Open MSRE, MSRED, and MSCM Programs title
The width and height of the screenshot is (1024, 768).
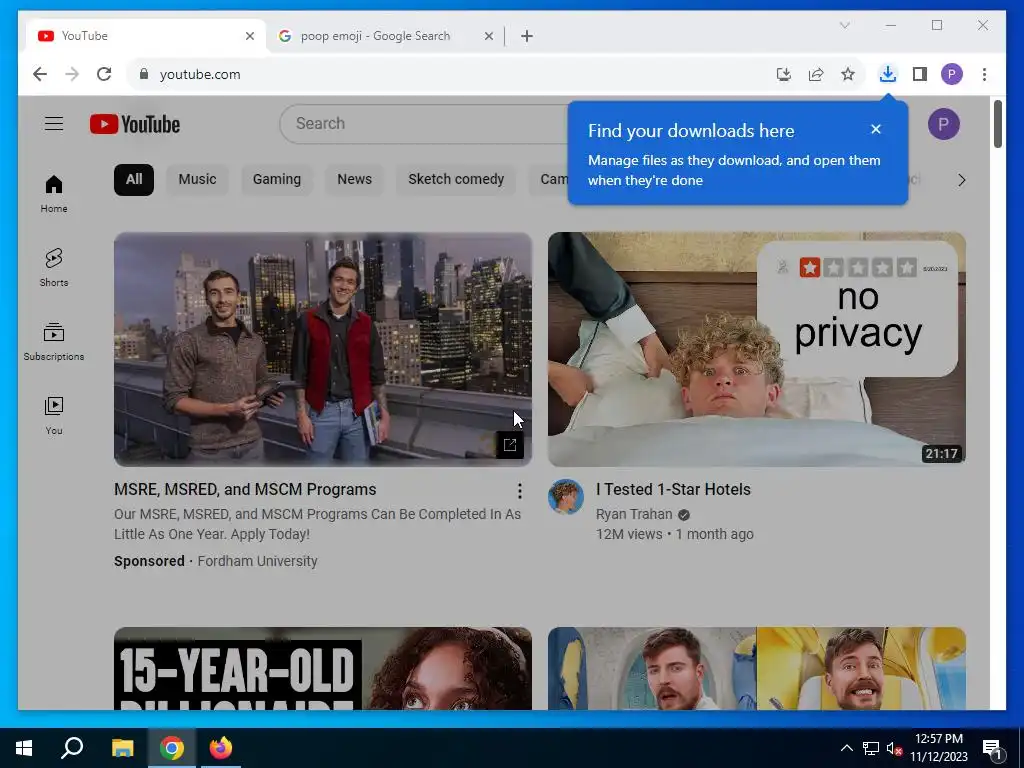tap(245, 489)
